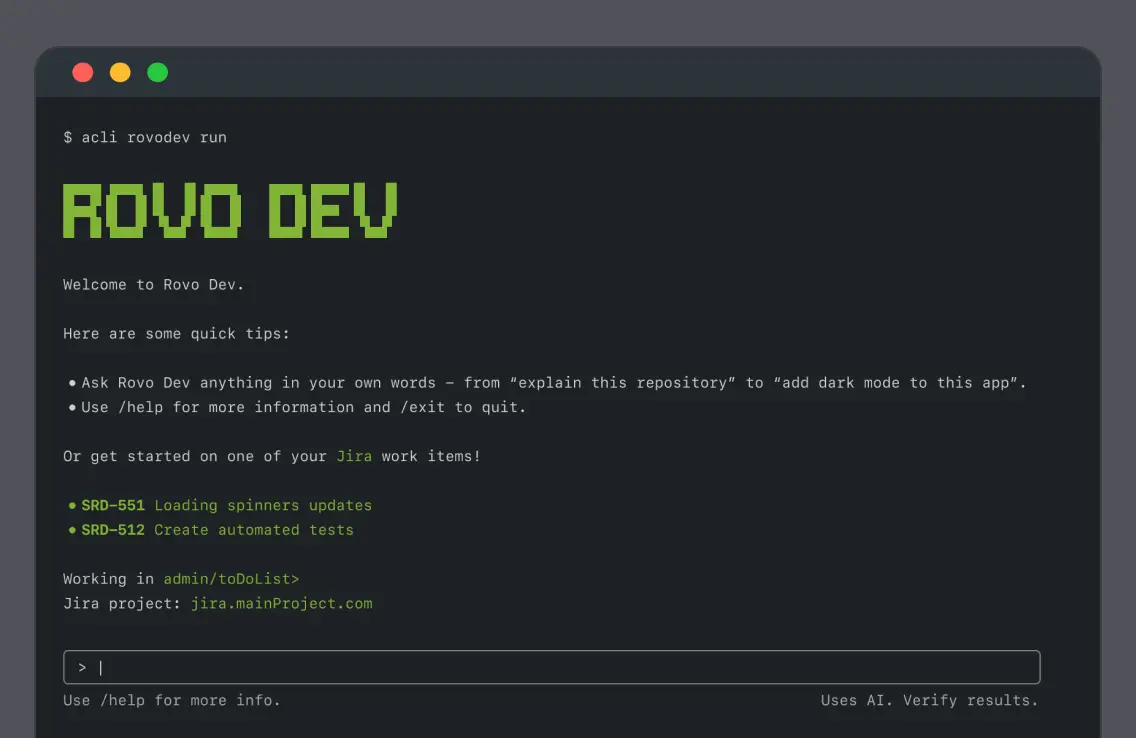The width and height of the screenshot is (1136, 738).
Task: Open the jira.mainProject.com project link
Action: point(281,603)
